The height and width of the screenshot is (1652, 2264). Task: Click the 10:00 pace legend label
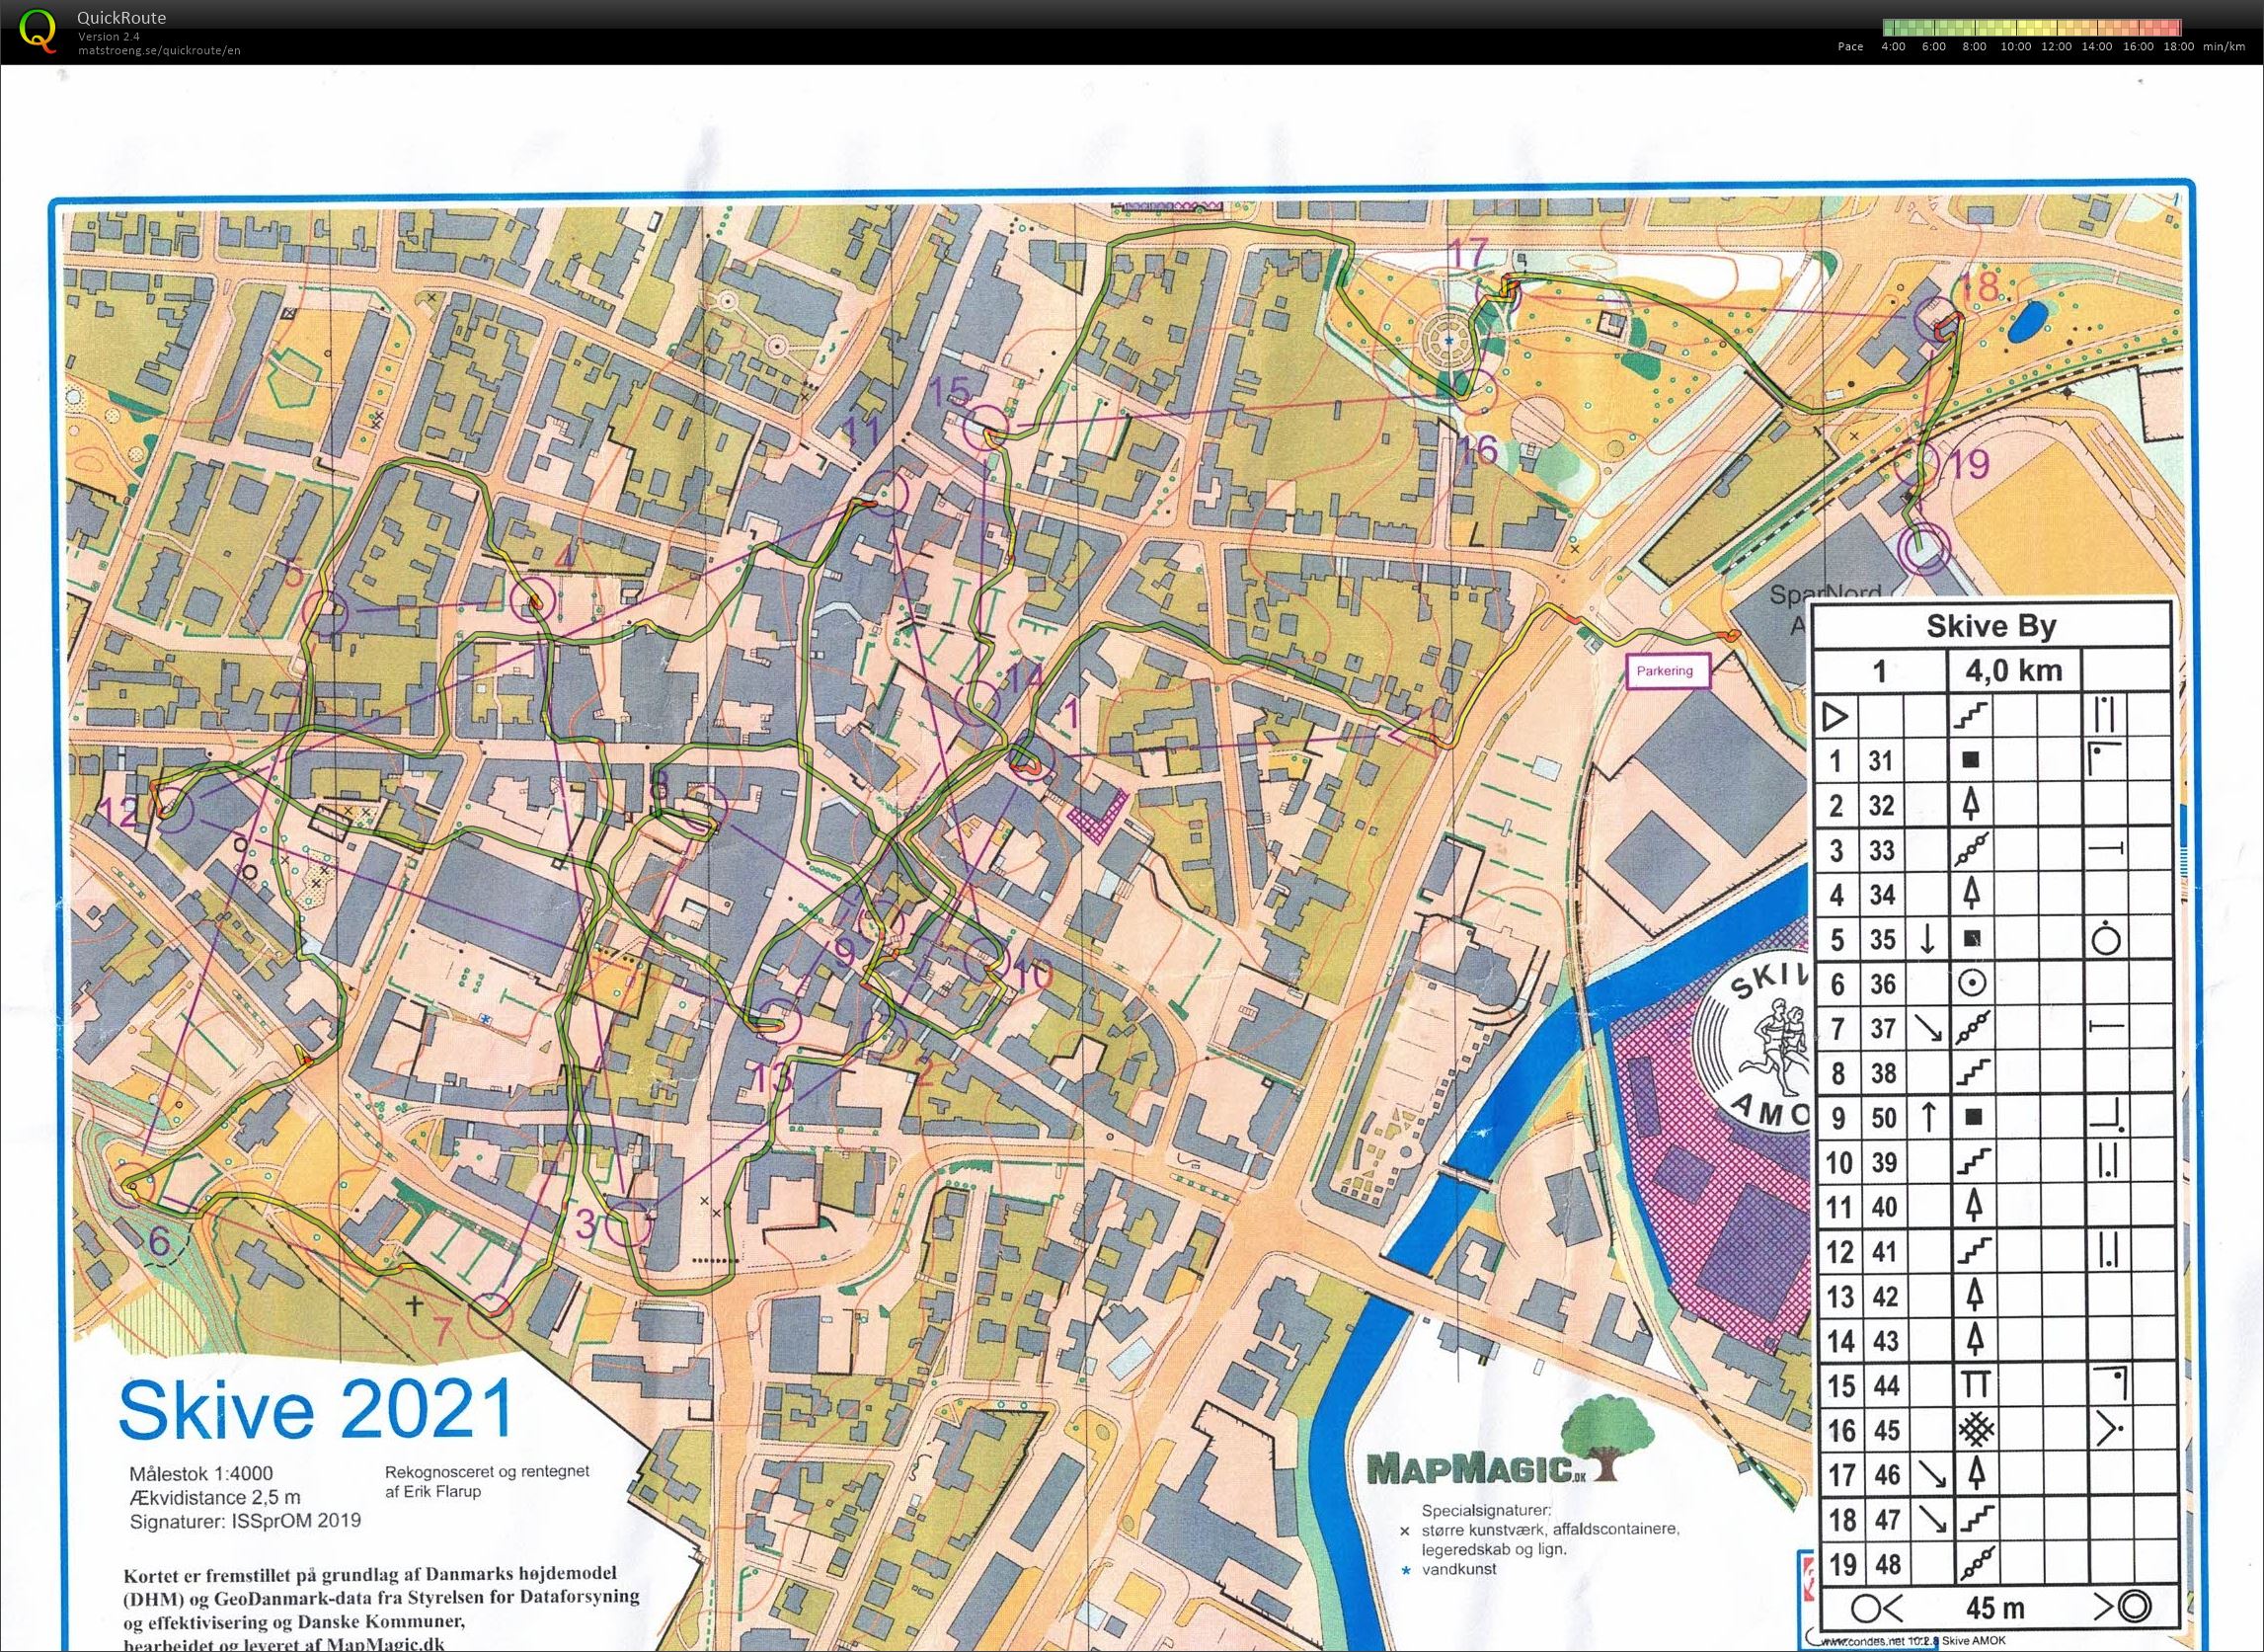(x=2015, y=47)
